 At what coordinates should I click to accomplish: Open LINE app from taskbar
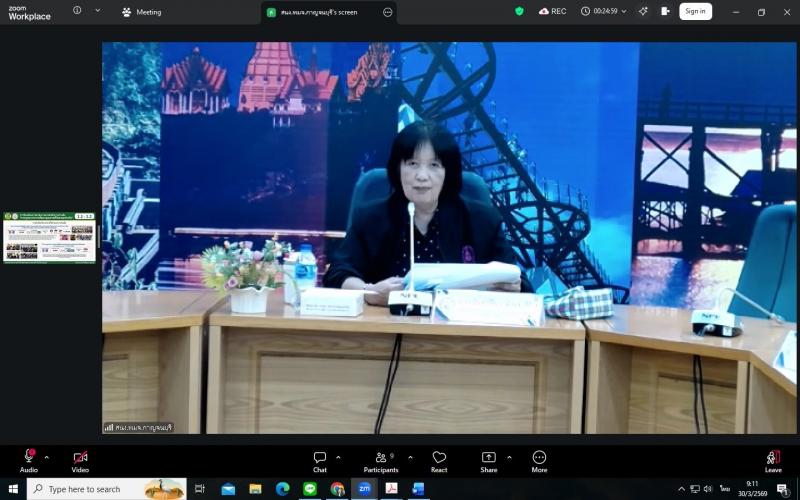310,489
